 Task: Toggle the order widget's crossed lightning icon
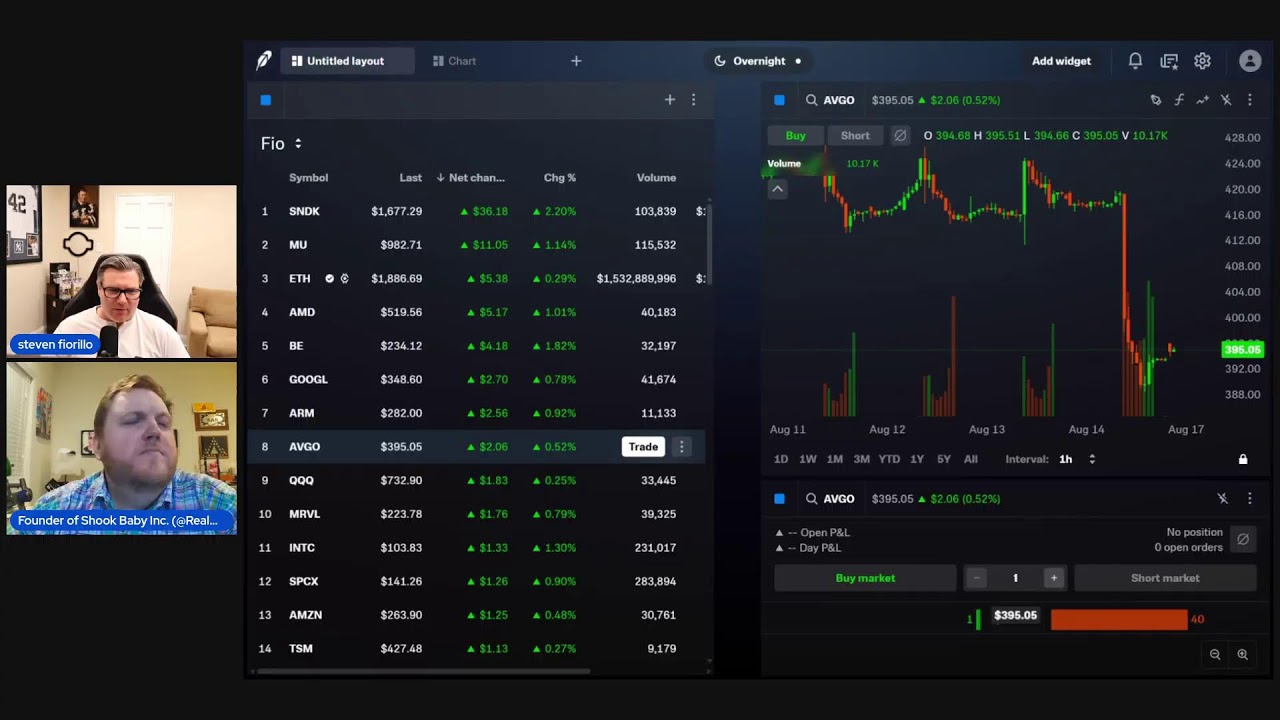(1222, 499)
